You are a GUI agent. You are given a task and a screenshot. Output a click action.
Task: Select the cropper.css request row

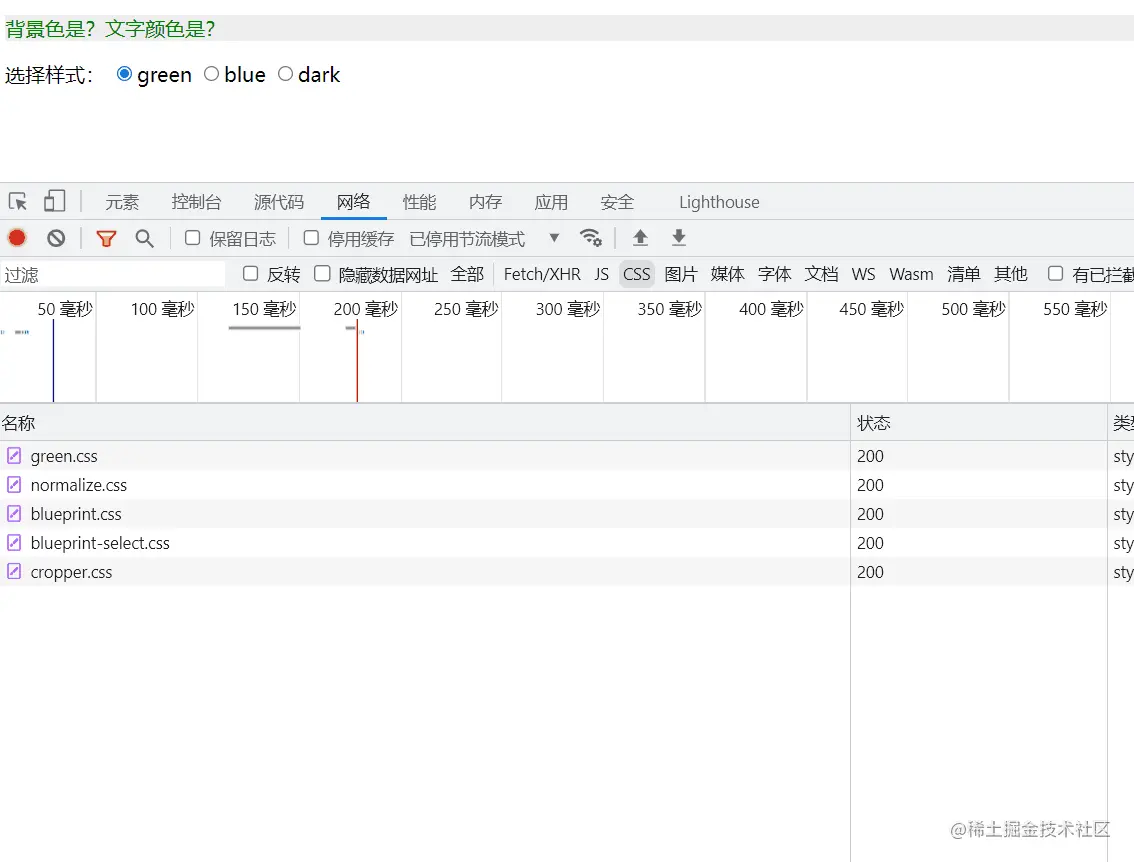(567, 571)
